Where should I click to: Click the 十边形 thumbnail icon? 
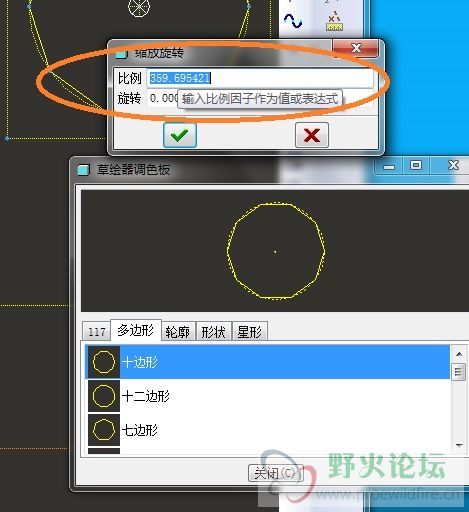tap(104, 362)
